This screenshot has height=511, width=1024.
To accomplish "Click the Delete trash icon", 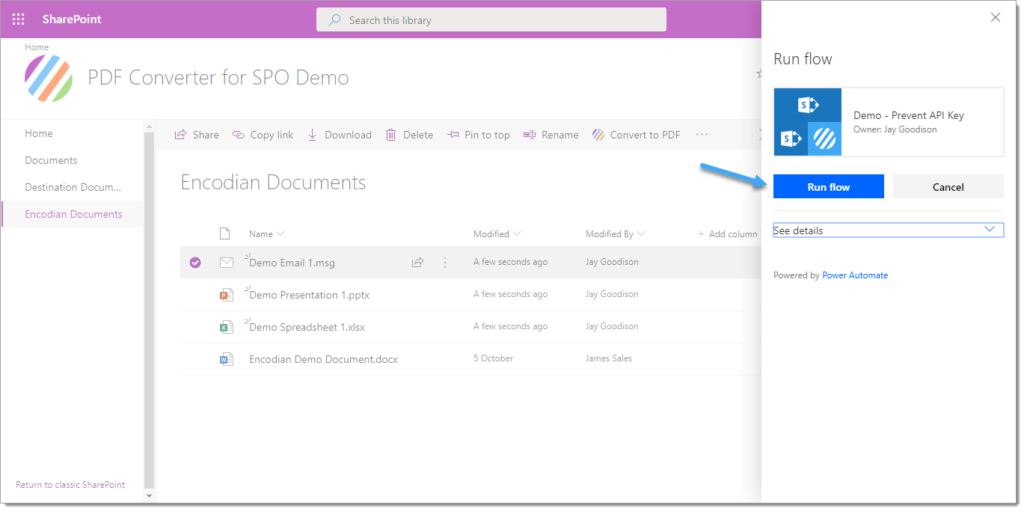I will [391, 135].
